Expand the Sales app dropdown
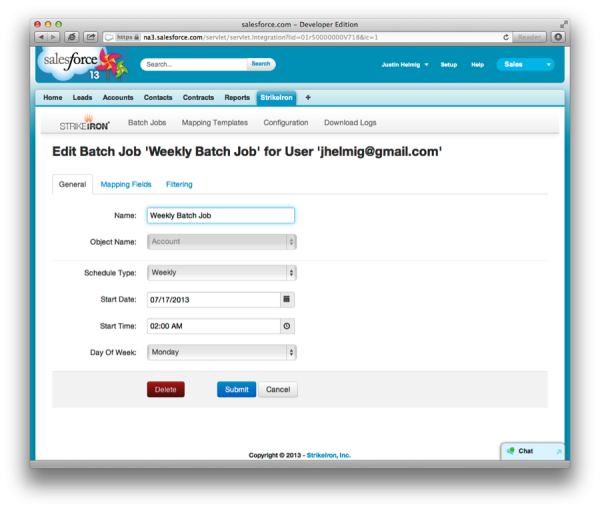 click(525, 64)
